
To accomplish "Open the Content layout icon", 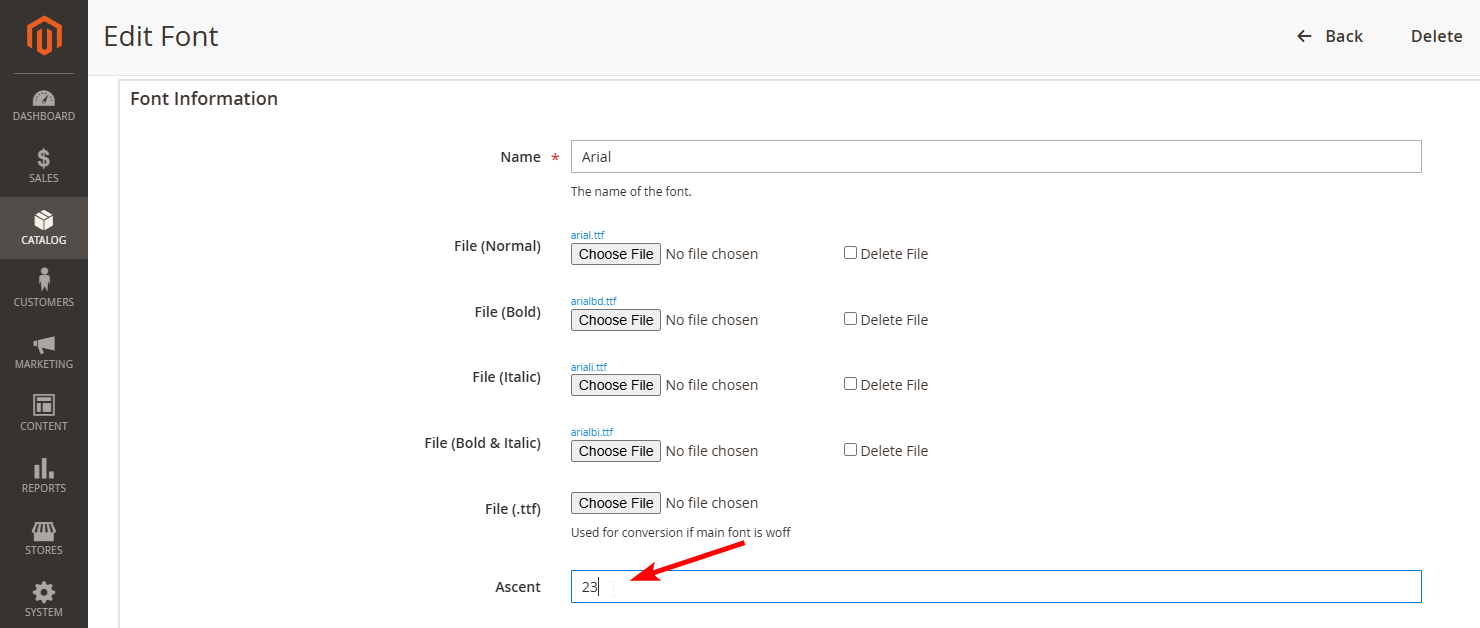I will (x=44, y=406).
